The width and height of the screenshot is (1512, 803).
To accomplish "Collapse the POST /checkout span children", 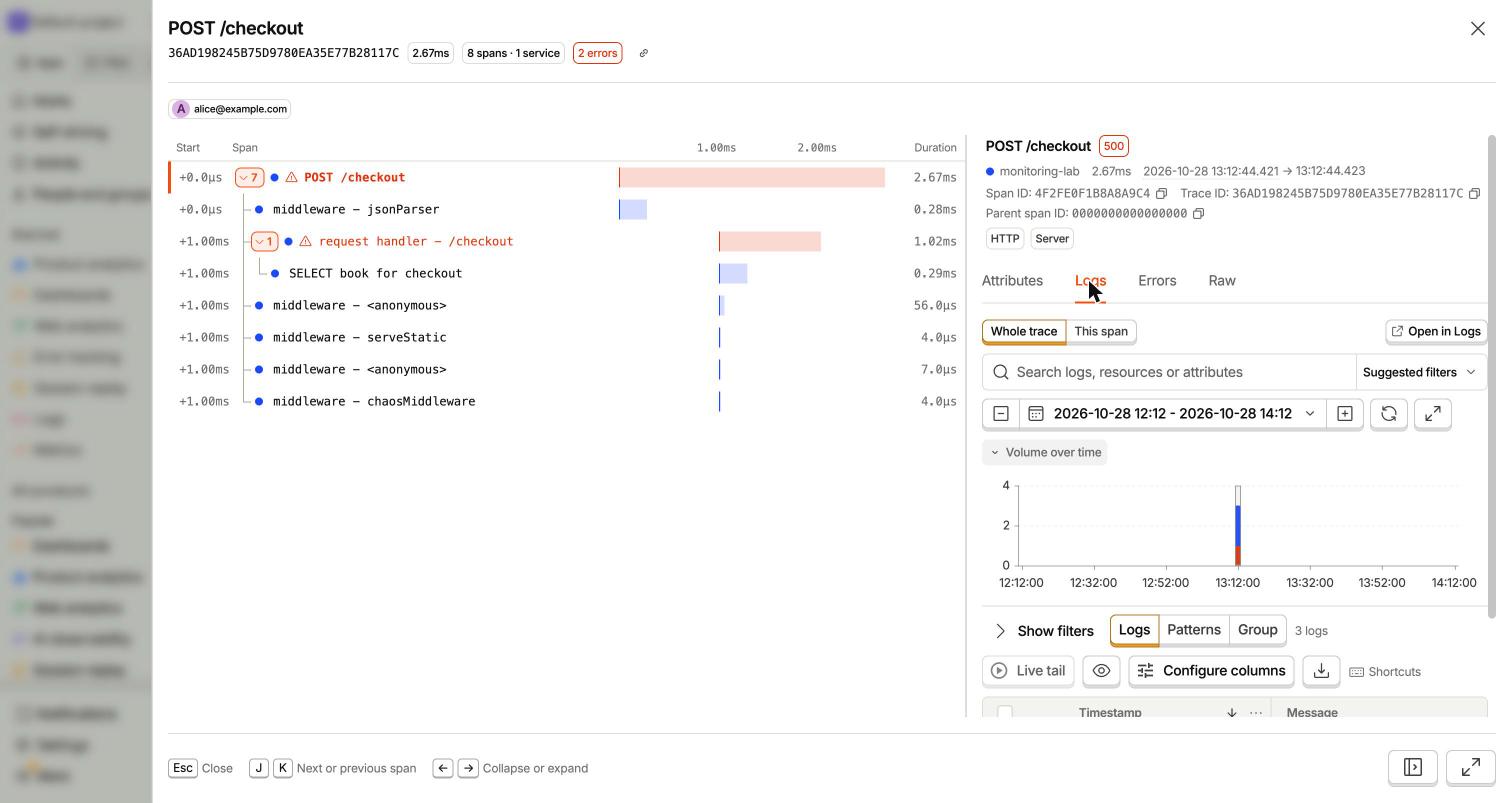I will (x=249, y=177).
